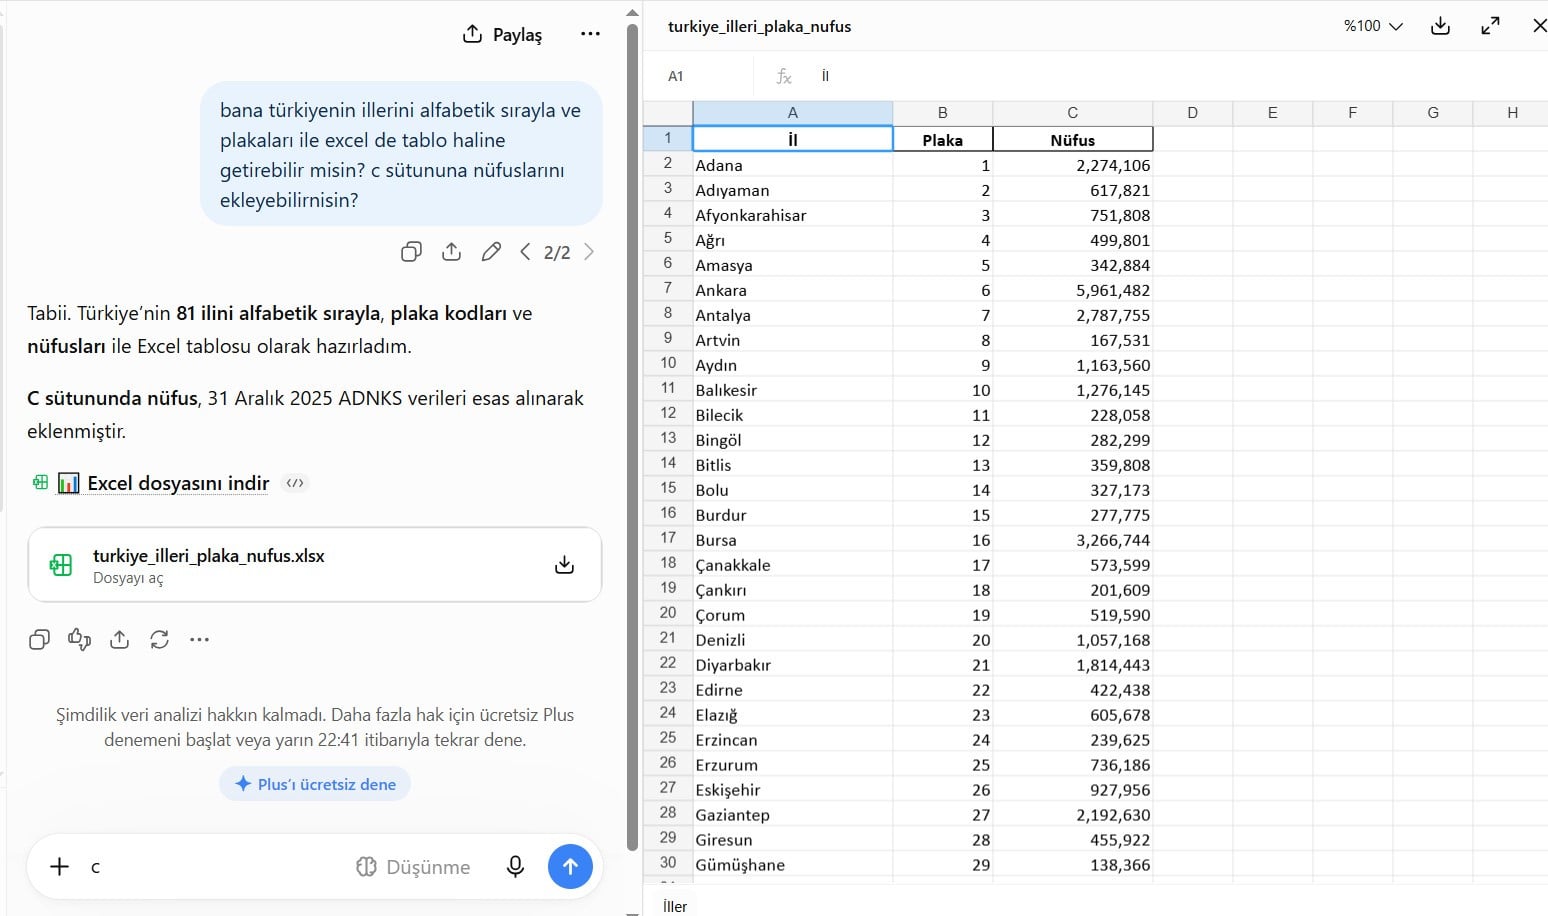Click the chat pane vertical scrollbar
Image resolution: width=1548 pixels, height=916 pixels.
(632, 435)
